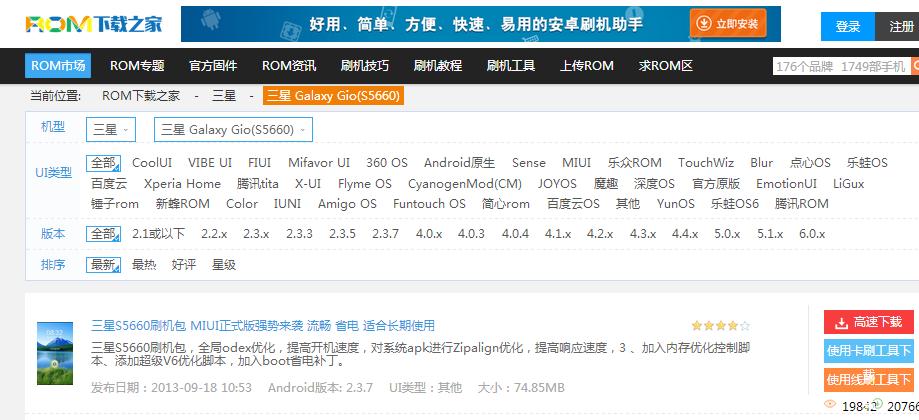Open the S5660 MIUI ROM thumbnail
Image resolution: width=919 pixels, height=420 pixels.
tap(55, 353)
